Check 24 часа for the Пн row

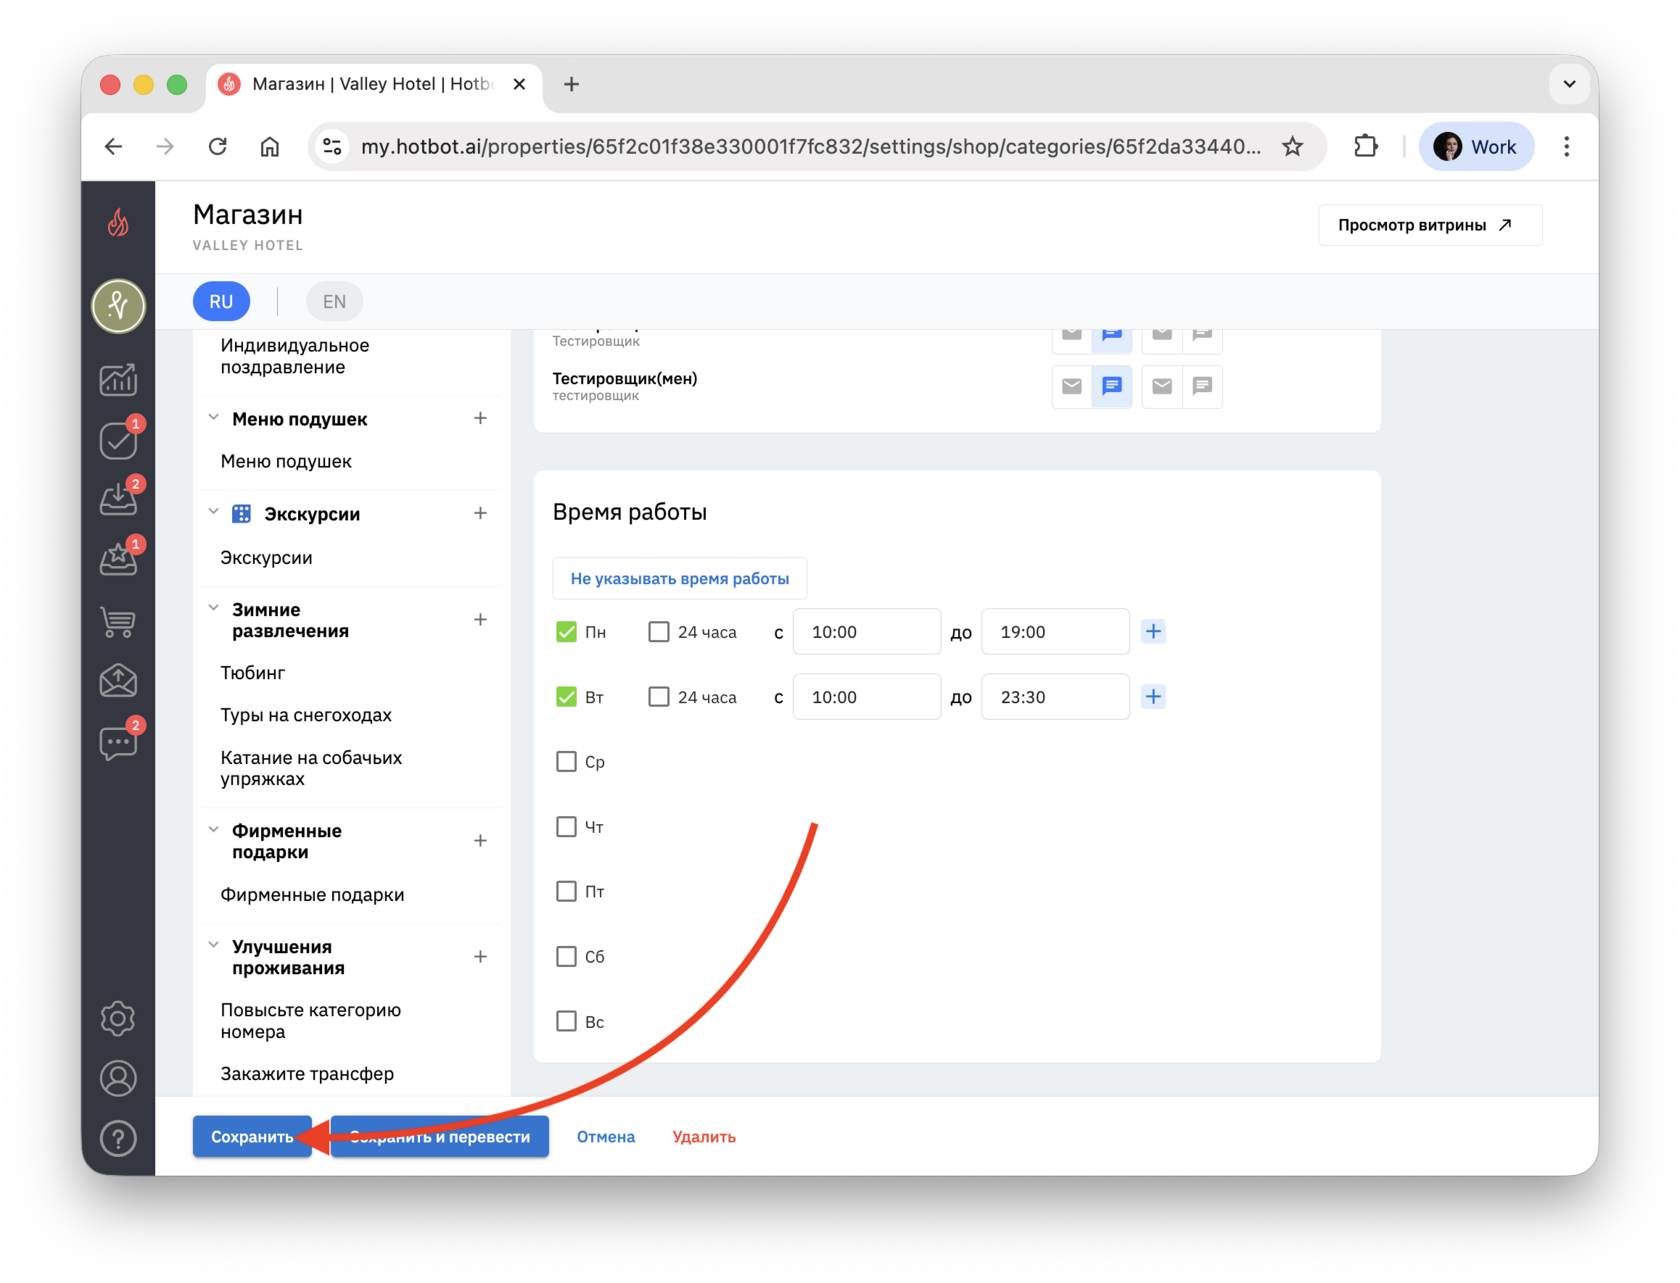coord(658,631)
